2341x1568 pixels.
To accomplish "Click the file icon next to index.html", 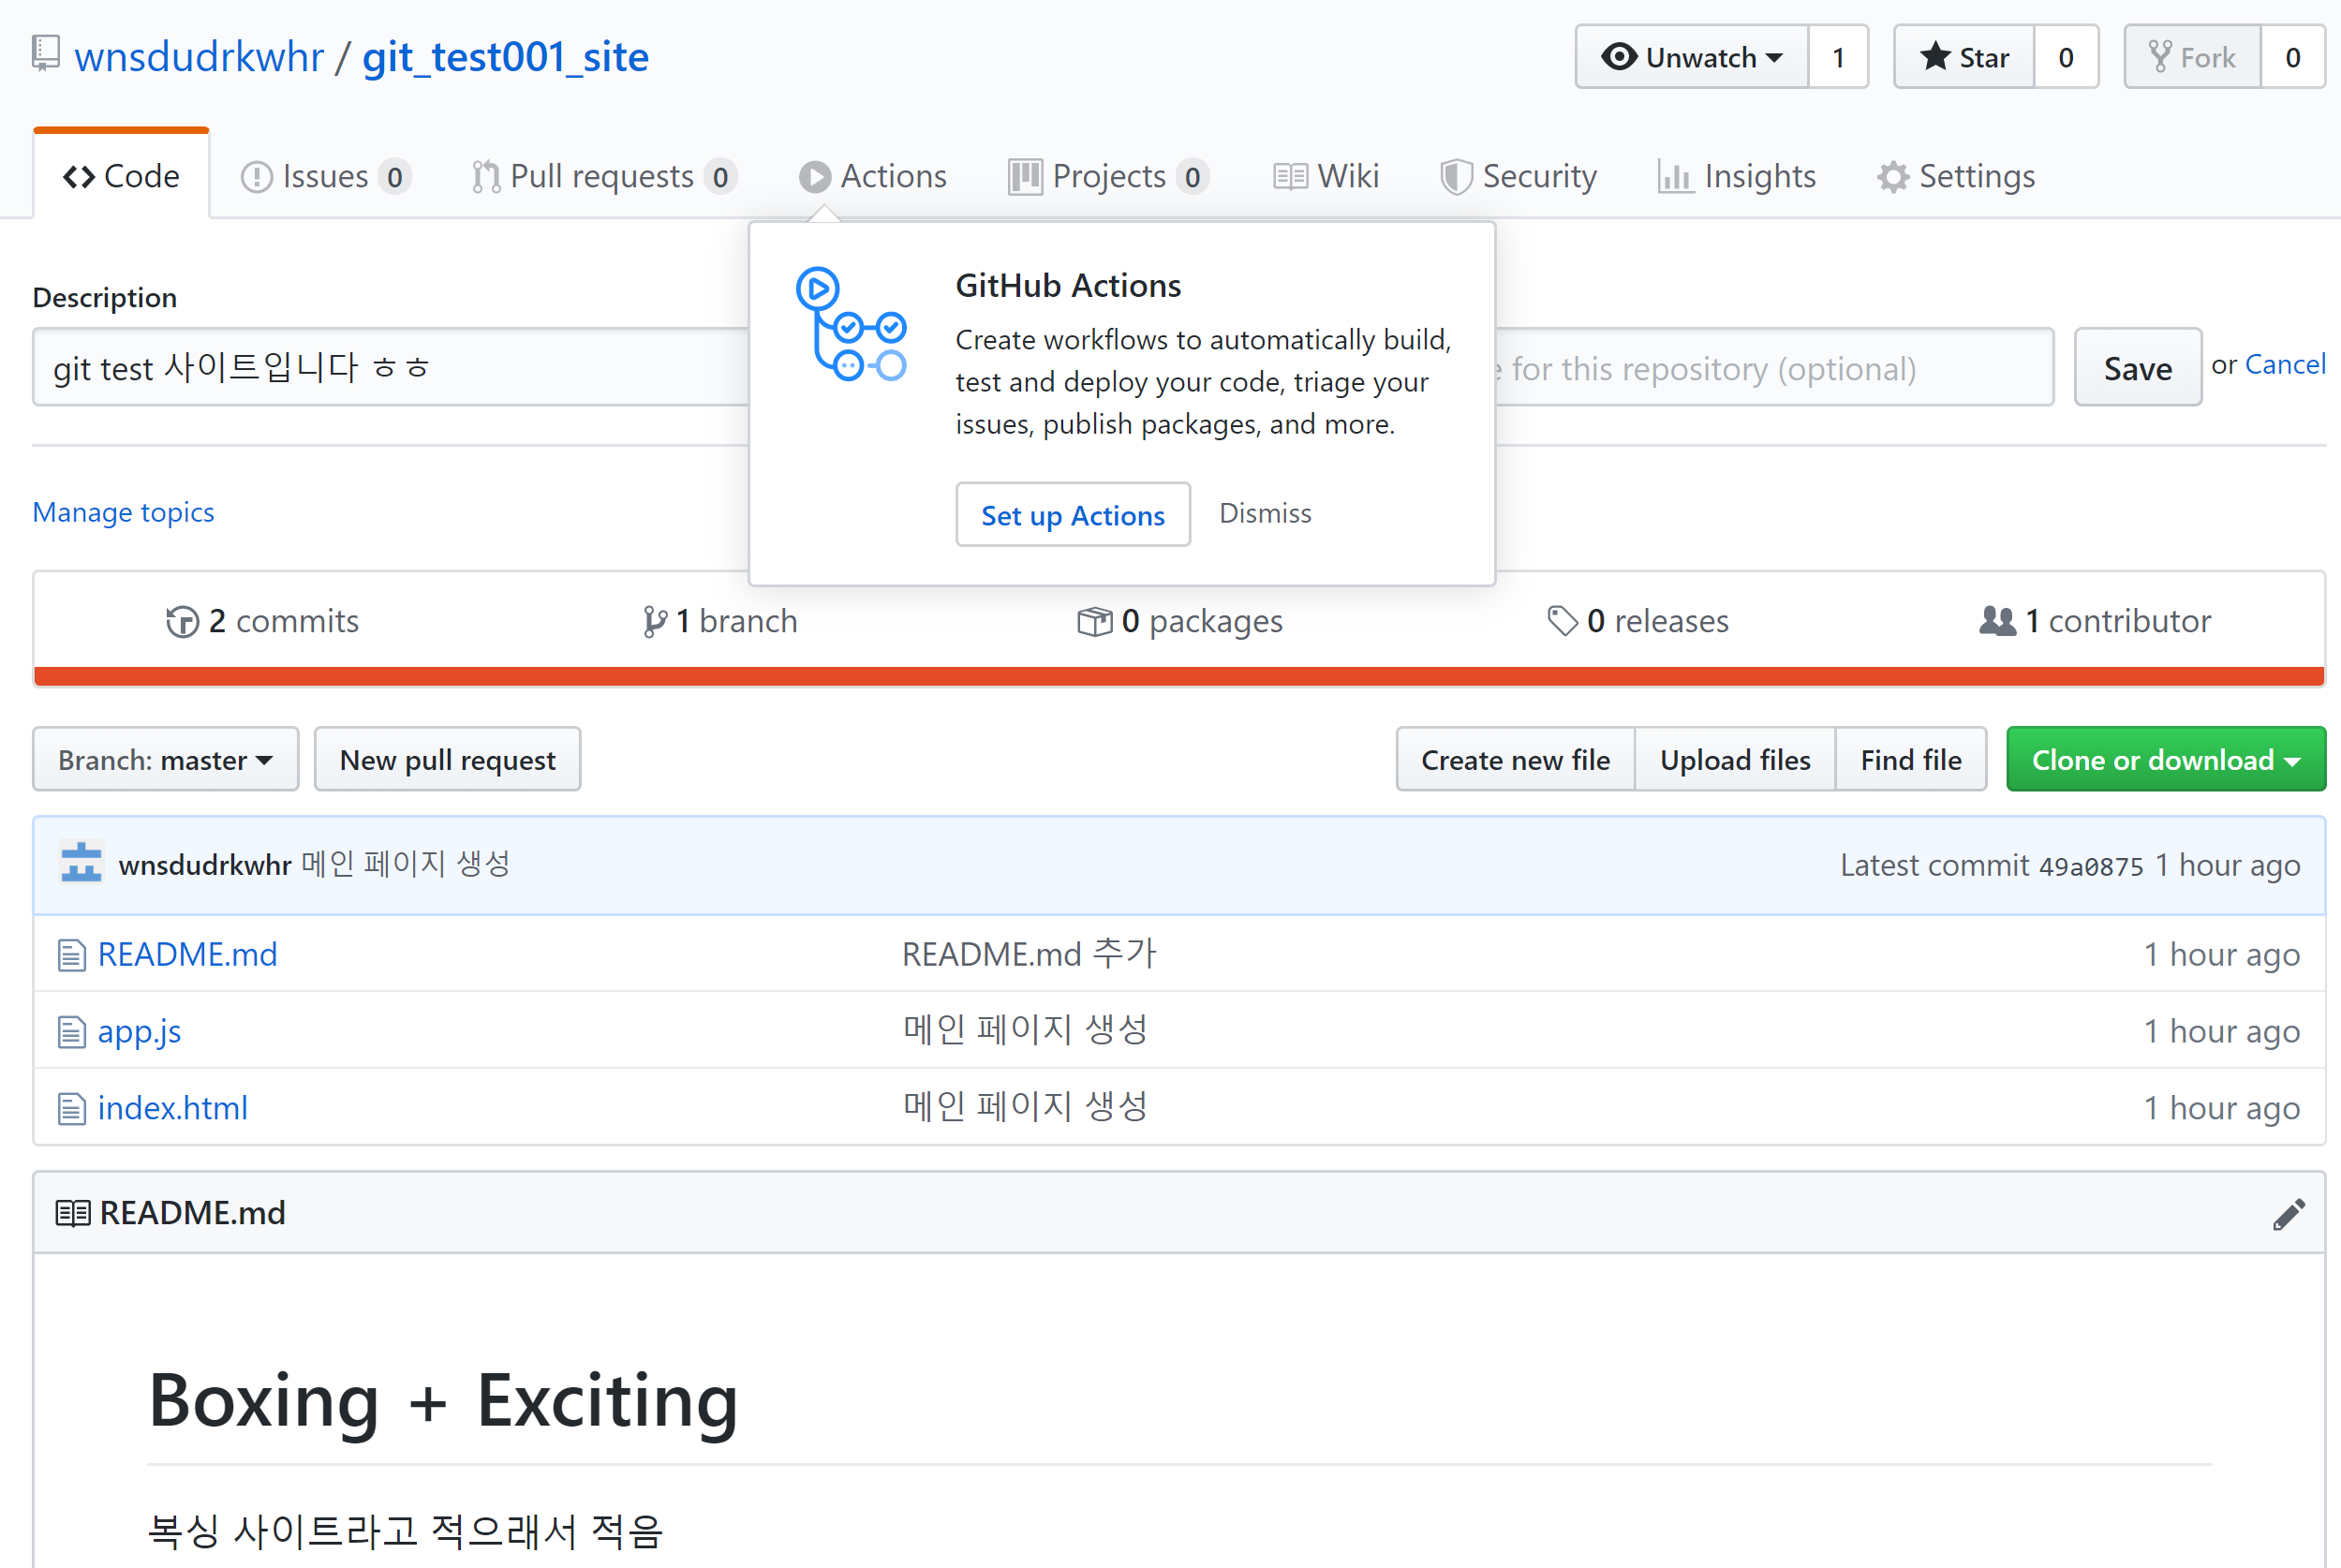I will 71,1109.
